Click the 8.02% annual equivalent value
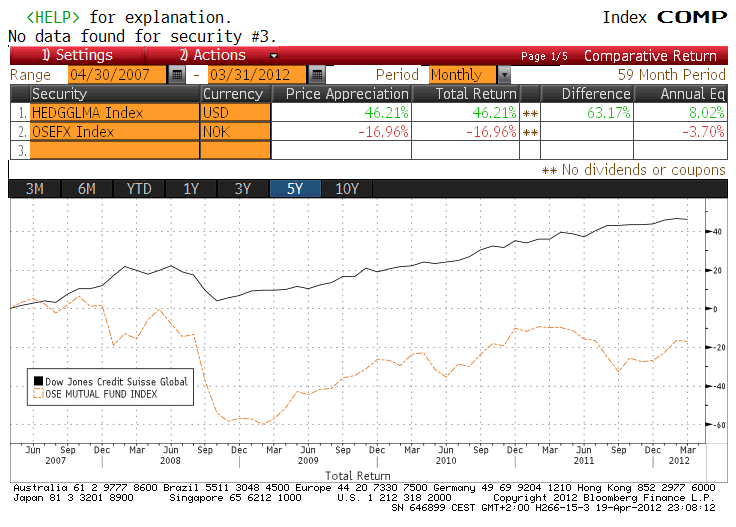This screenshot has width=736, height=527. click(x=706, y=113)
